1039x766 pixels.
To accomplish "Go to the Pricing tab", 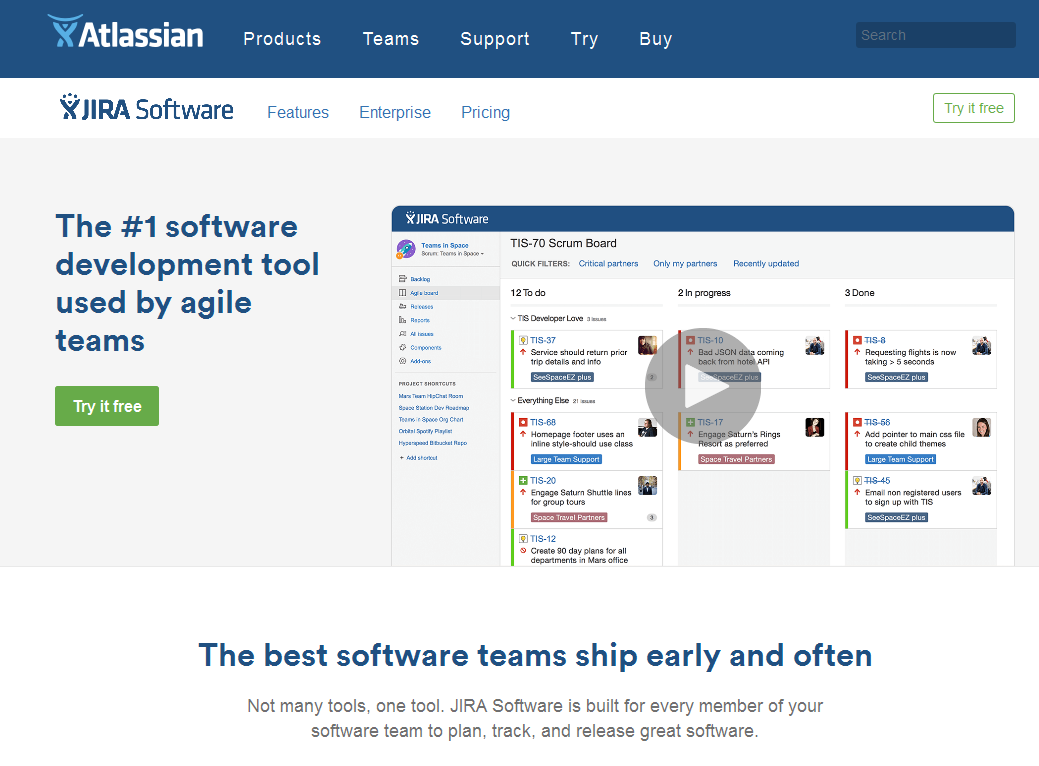I will (485, 112).
